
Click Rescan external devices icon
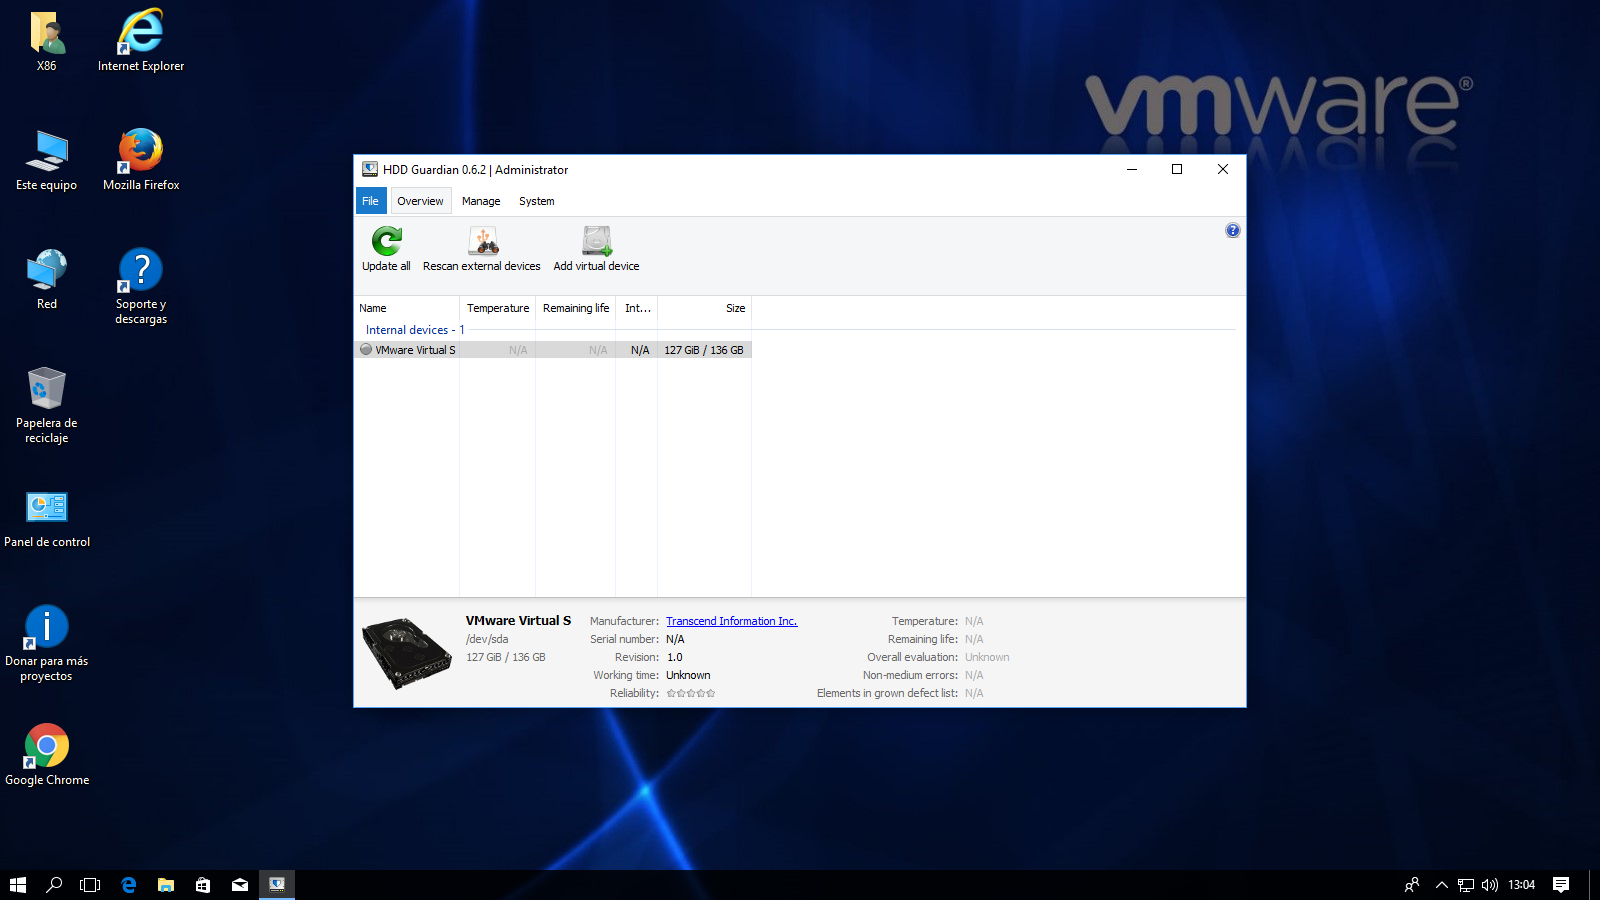(x=484, y=241)
